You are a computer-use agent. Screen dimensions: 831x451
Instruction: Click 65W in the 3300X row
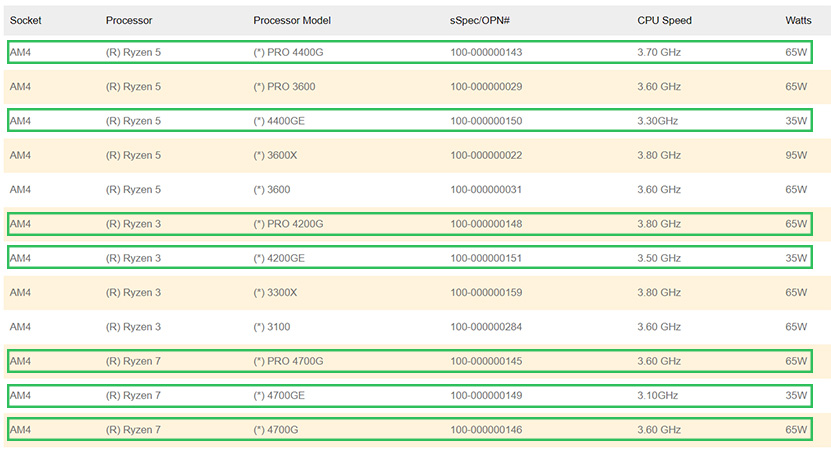796,293
